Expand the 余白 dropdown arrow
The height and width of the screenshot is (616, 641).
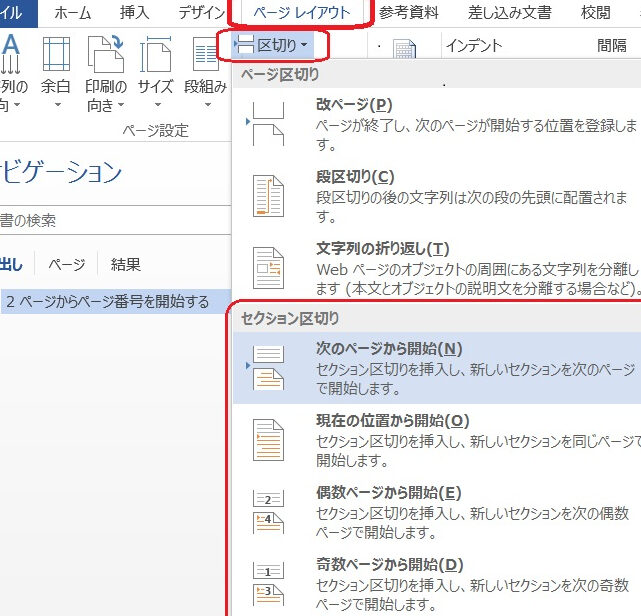coord(58,105)
